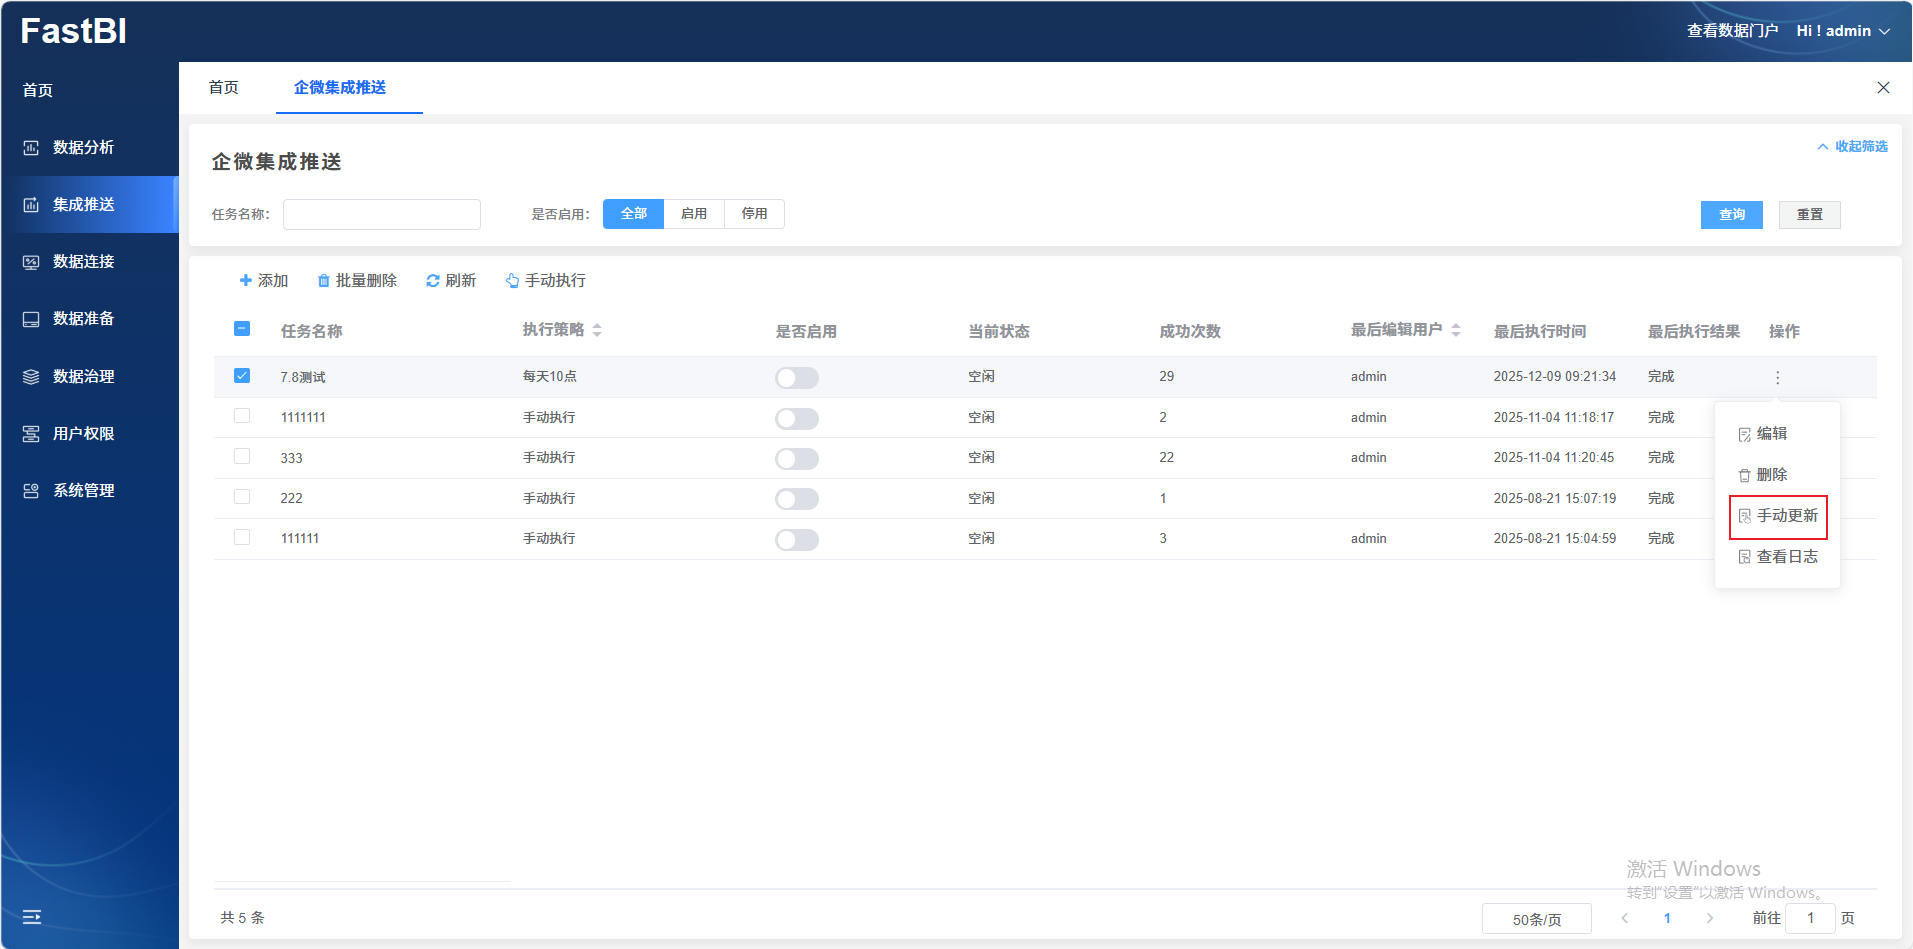Click the 重置 button
The height and width of the screenshot is (949, 1913).
tap(1809, 215)
